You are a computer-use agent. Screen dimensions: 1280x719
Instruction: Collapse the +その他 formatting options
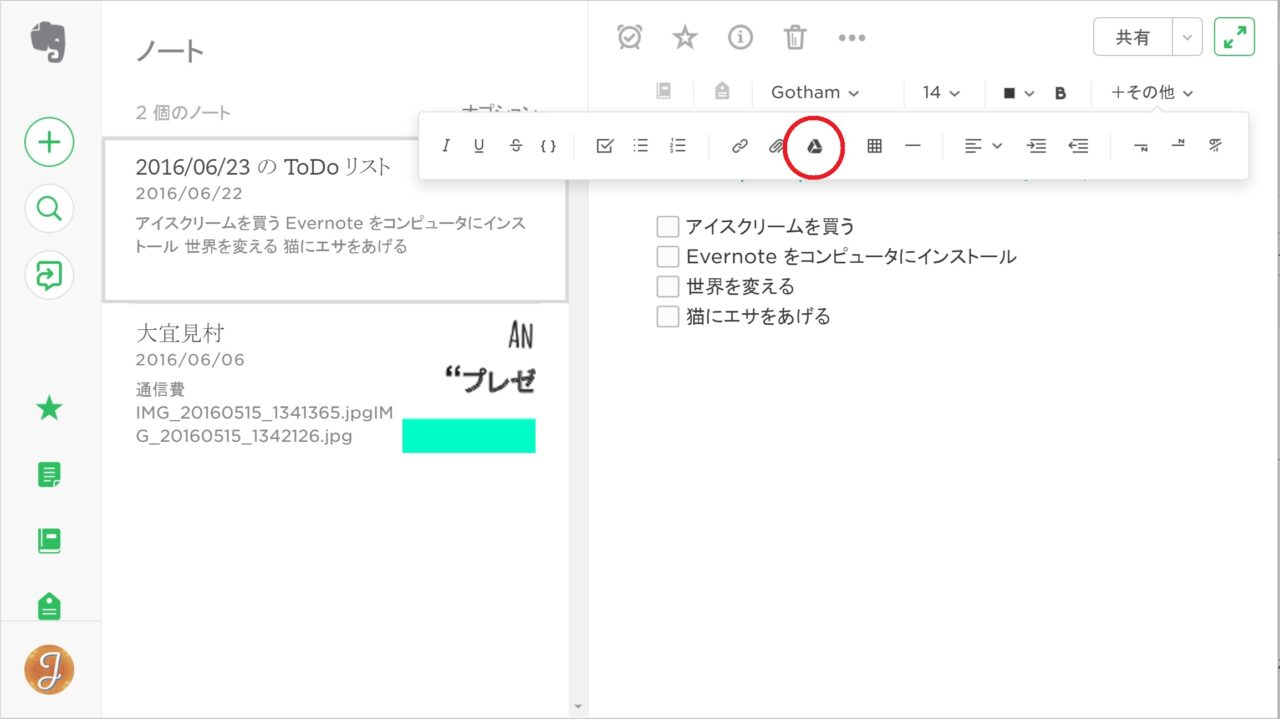click(1152, 92)
